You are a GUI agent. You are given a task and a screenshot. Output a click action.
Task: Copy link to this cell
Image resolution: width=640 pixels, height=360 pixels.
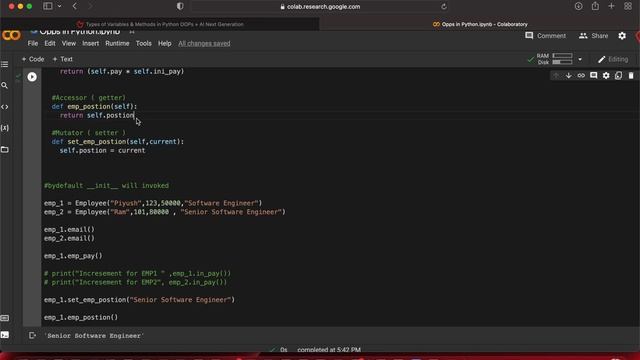(x=581, y=76)
